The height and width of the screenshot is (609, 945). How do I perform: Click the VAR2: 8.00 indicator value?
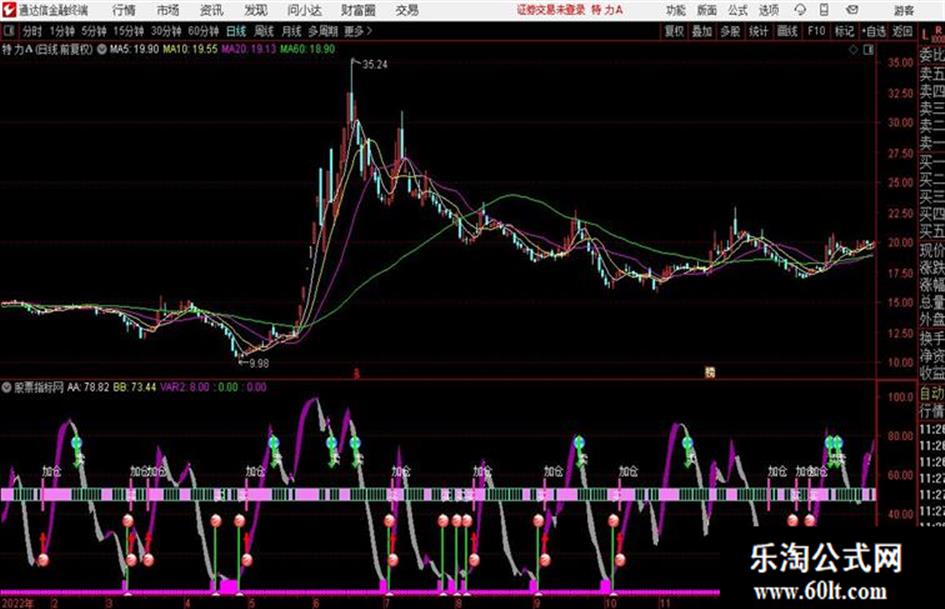(184, 388)
